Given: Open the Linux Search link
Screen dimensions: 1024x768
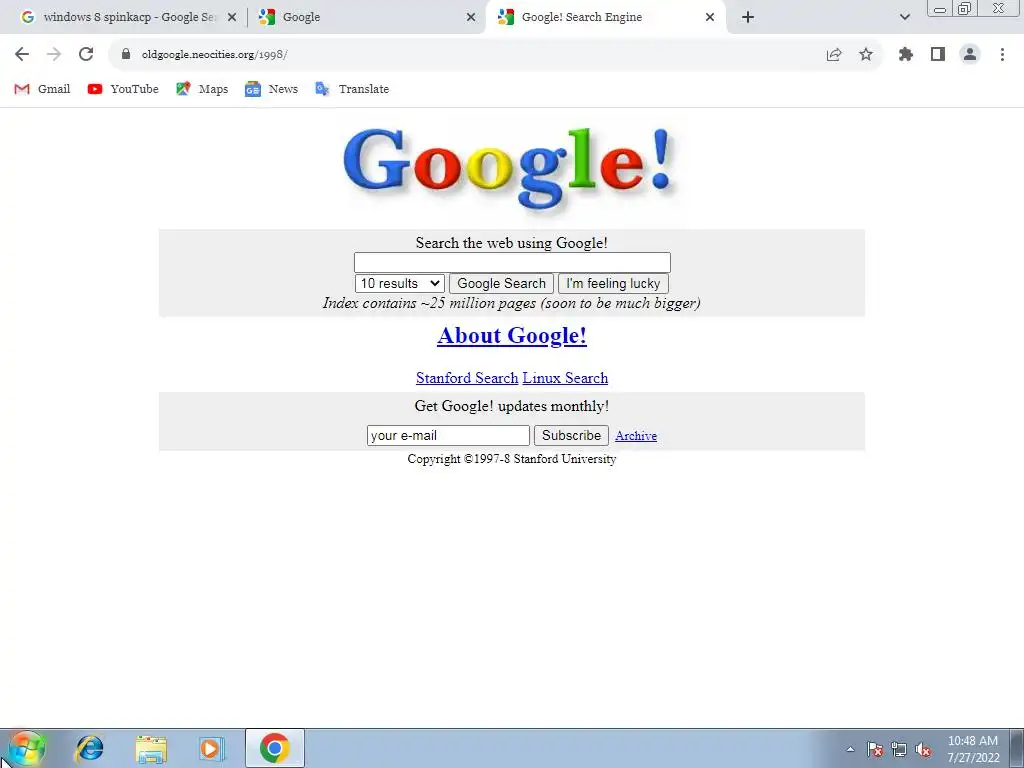Looking at the screenshot, I should coord(565,378).
